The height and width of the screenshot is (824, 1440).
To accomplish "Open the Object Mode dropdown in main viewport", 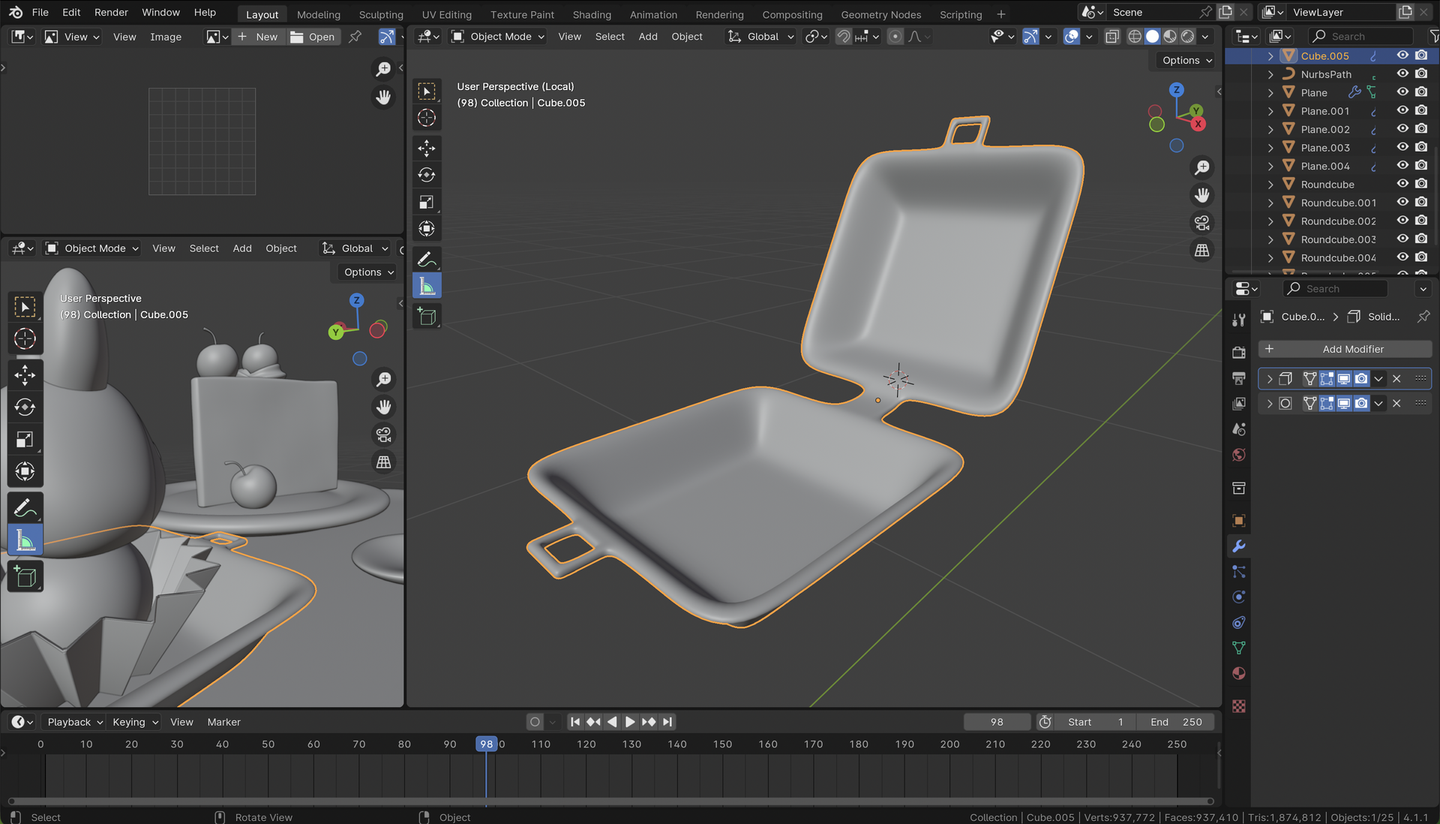I will (498, 36).
